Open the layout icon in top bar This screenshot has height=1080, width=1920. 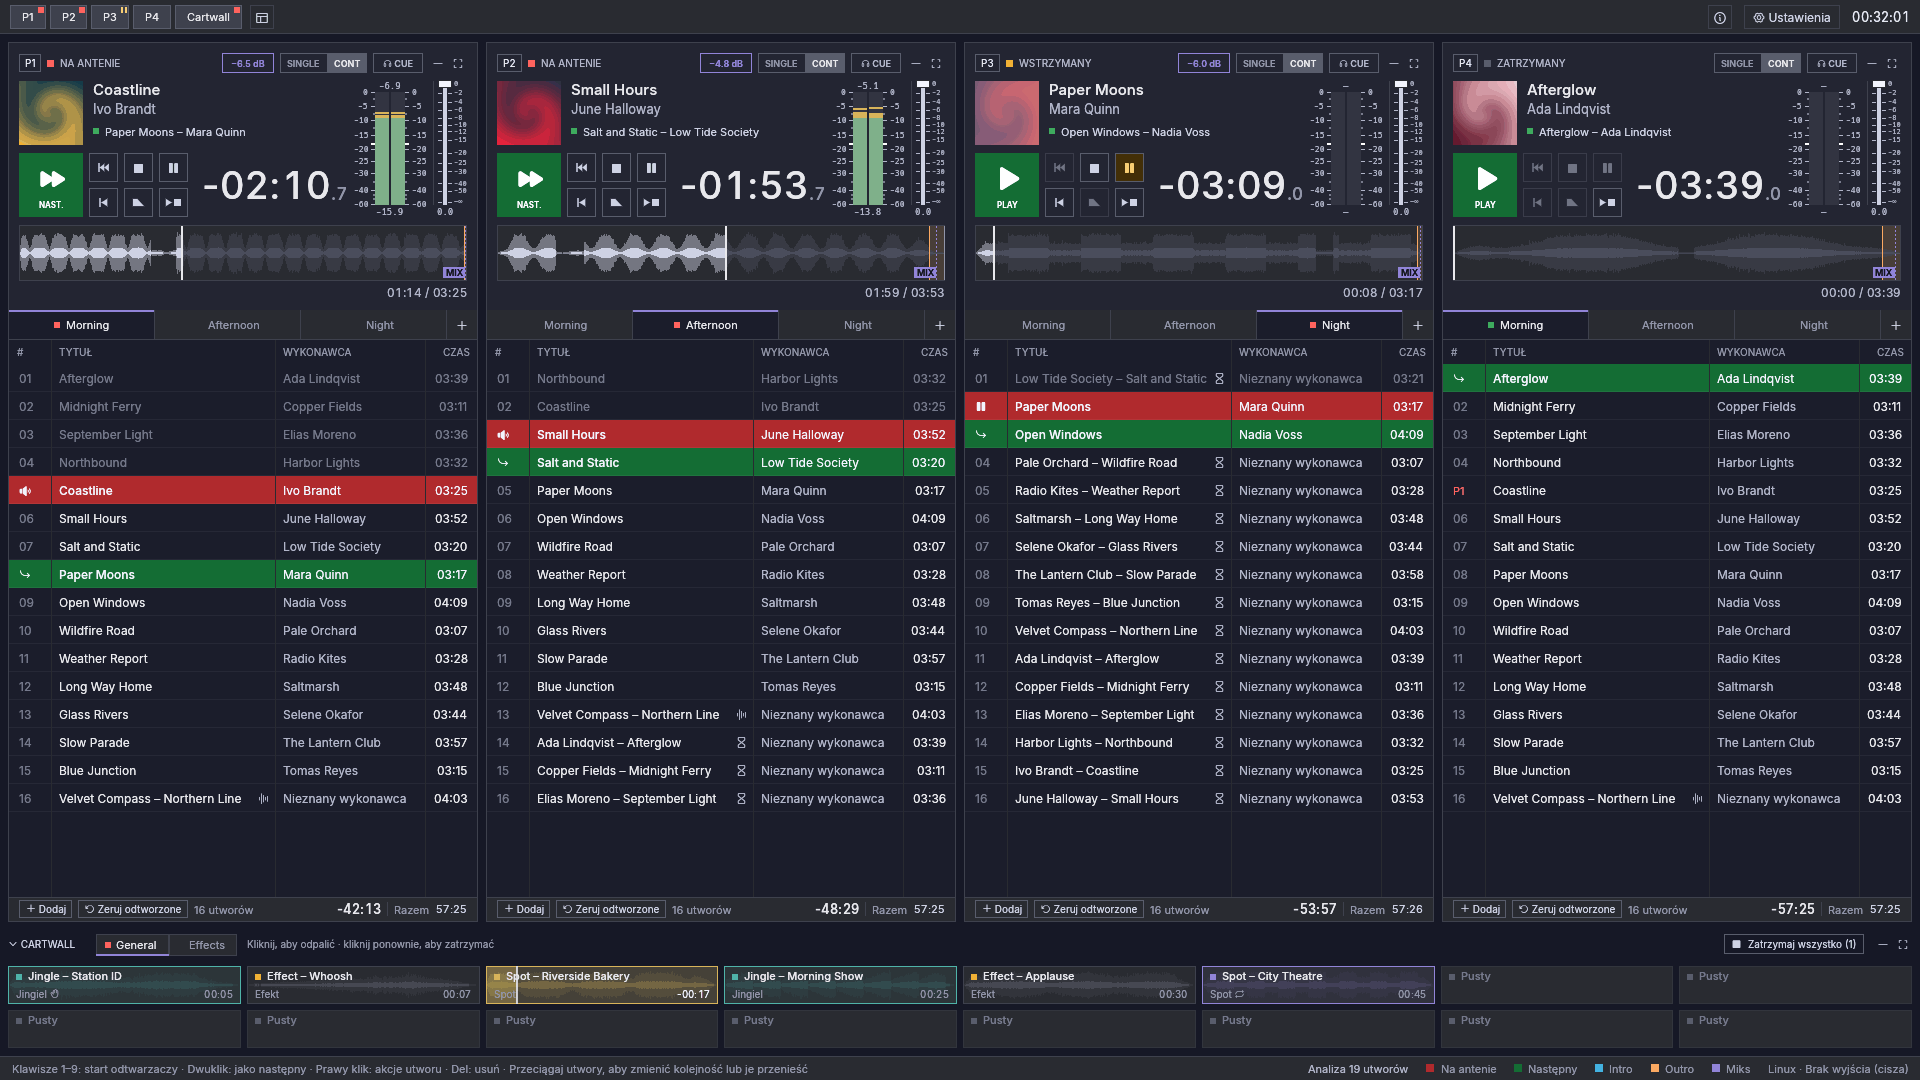pyautogui.click(x=261, y=17)
